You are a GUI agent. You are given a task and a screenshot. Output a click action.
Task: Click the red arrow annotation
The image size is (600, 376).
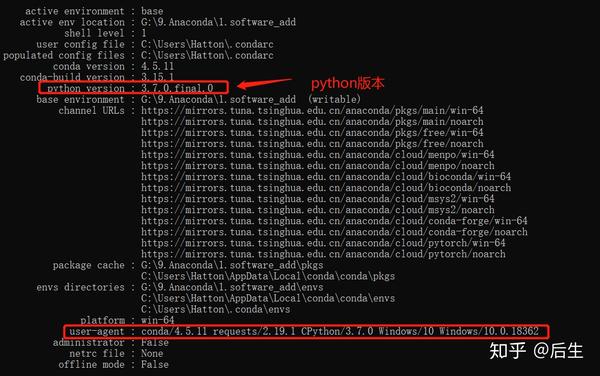[264, 83]
